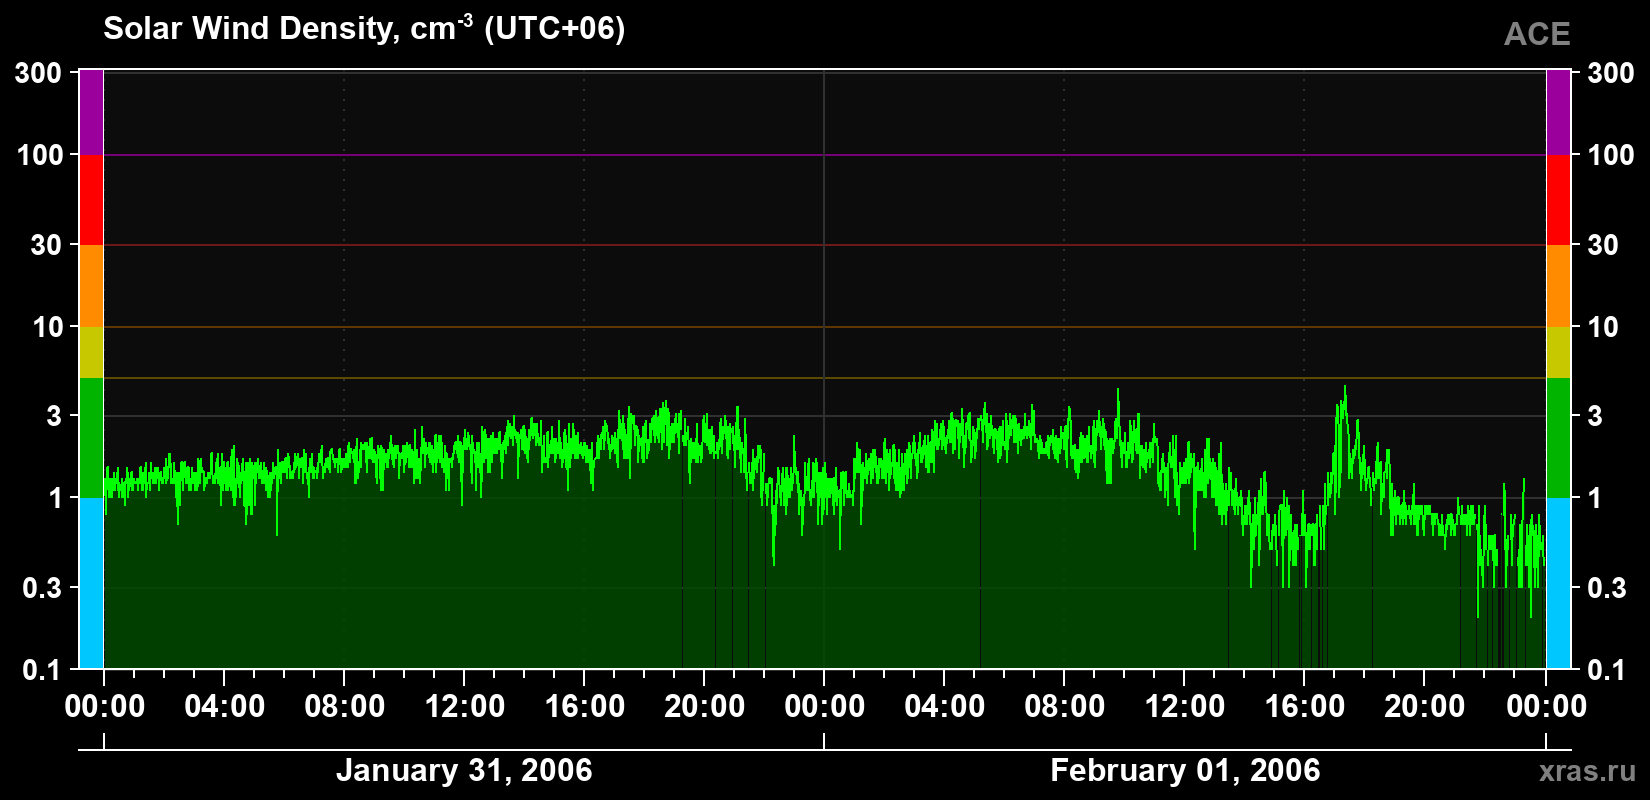Viewport: 1650px width, 800px height.
Task: Click the 0.3 value on left axis
Action: 42,588
